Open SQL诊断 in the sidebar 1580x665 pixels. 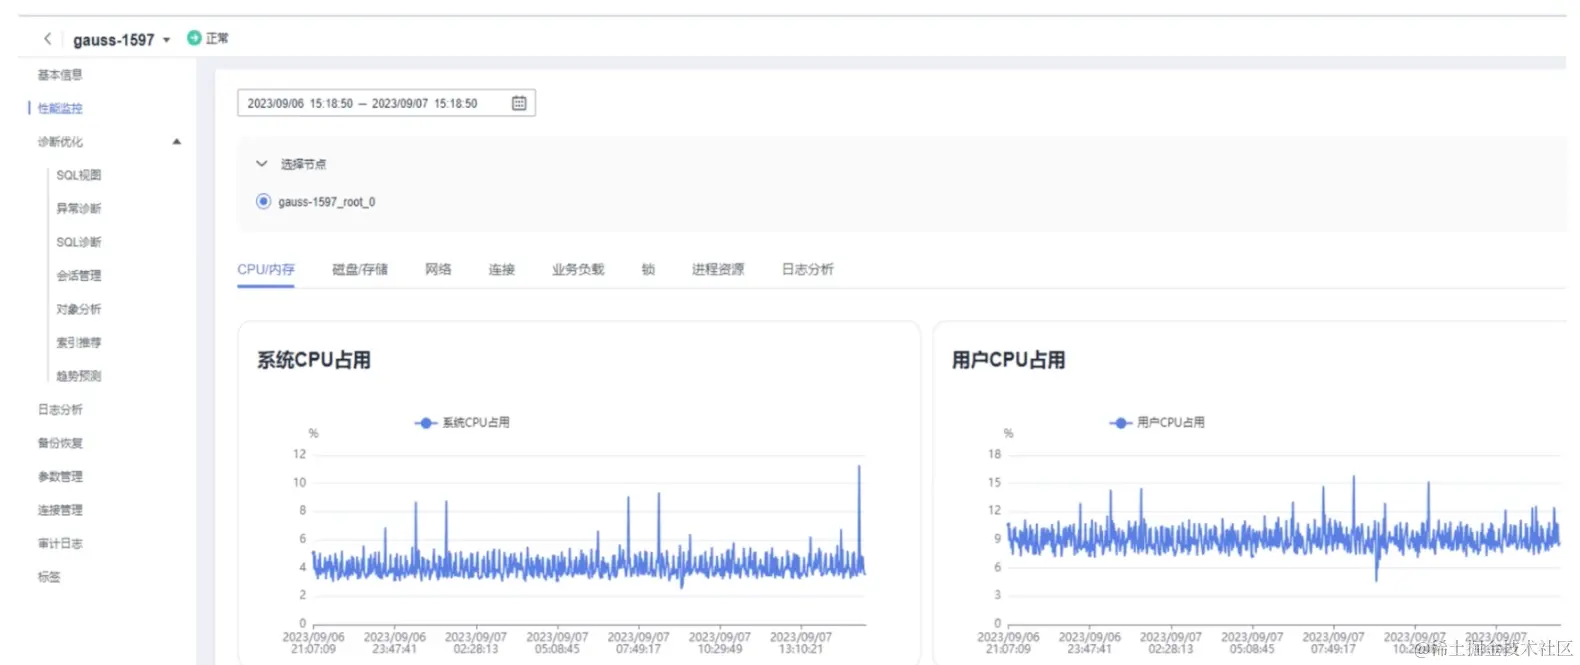pos(78,242)
